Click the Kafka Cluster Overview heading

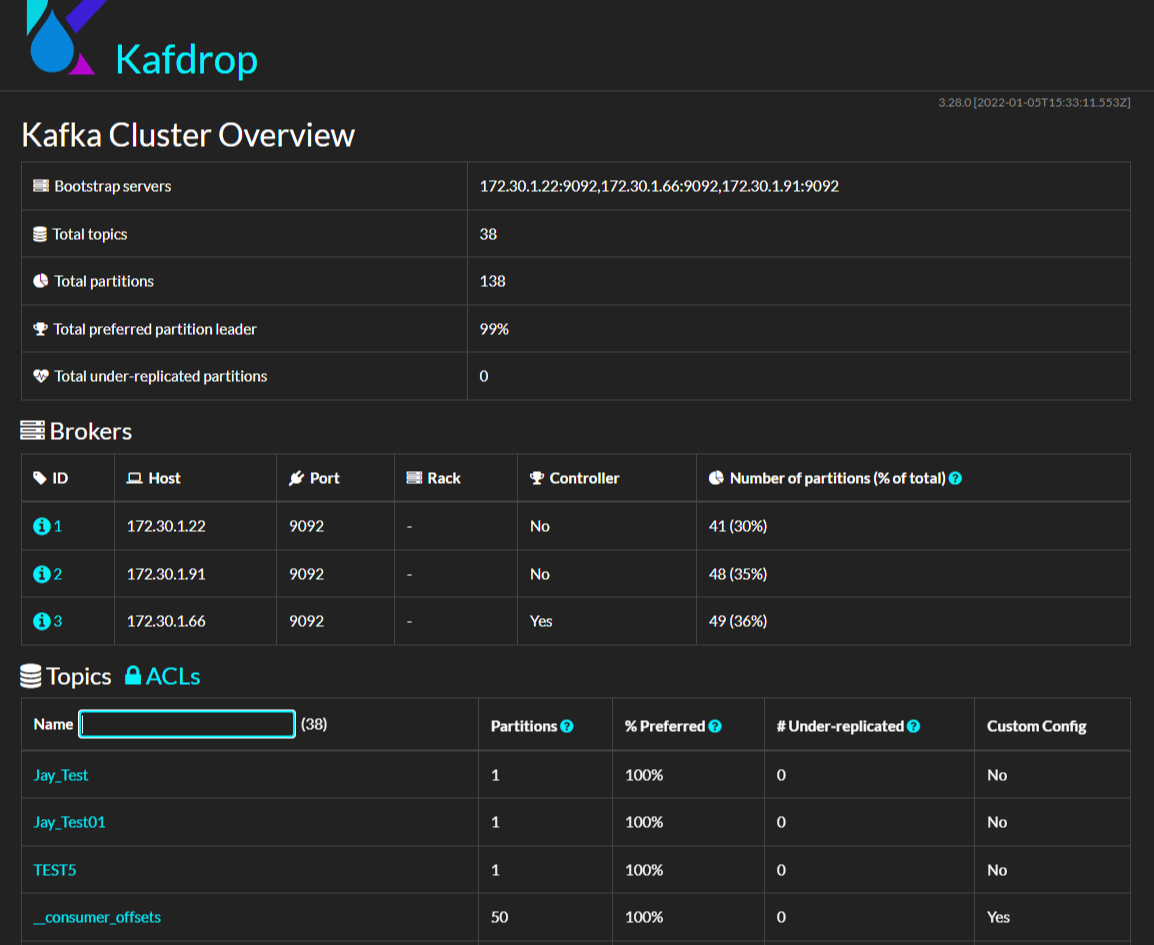click(188, 135)
